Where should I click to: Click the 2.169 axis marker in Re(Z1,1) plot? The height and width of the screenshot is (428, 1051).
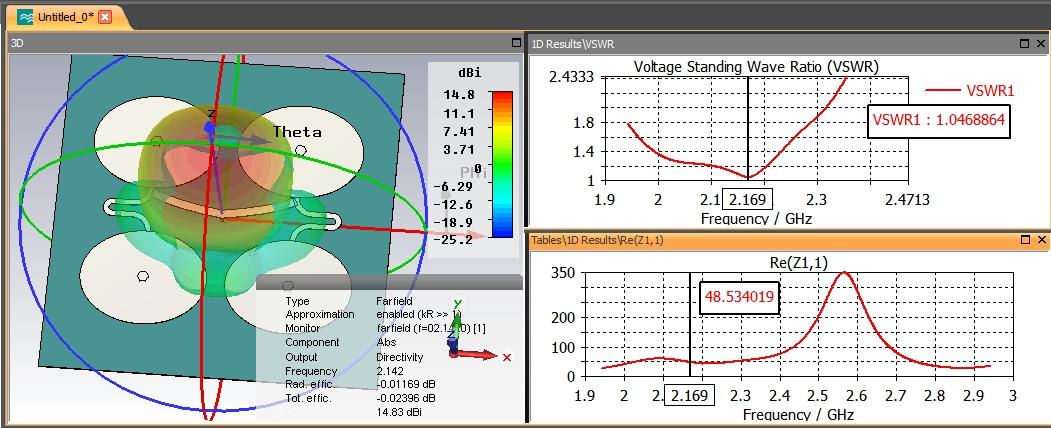pos(690,395)
